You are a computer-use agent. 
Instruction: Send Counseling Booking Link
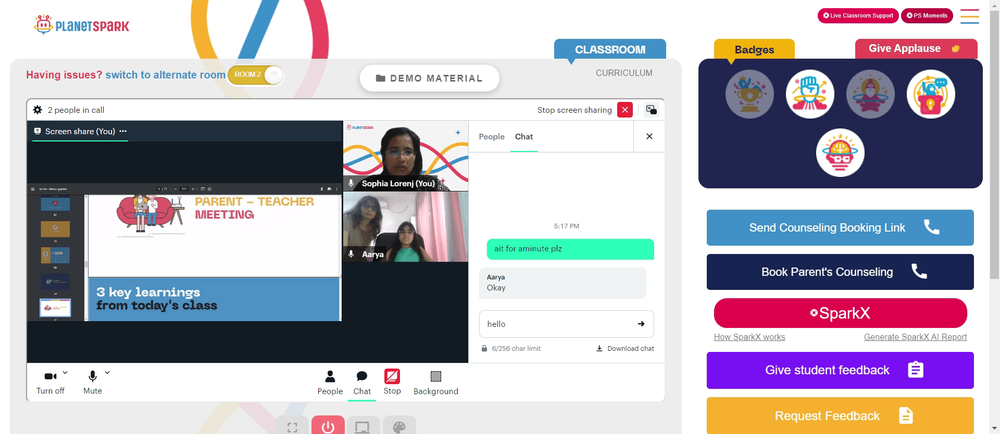[840, 228]
